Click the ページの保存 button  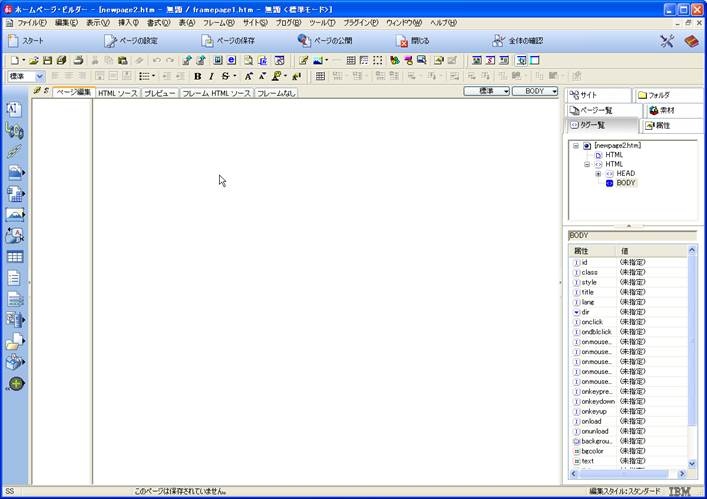229,41
